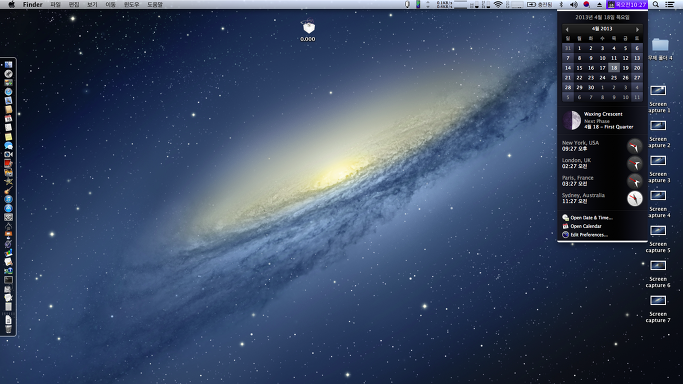Open the 이동 menu
This screenshot has height=384, width=683.
[x=111, y=4]
